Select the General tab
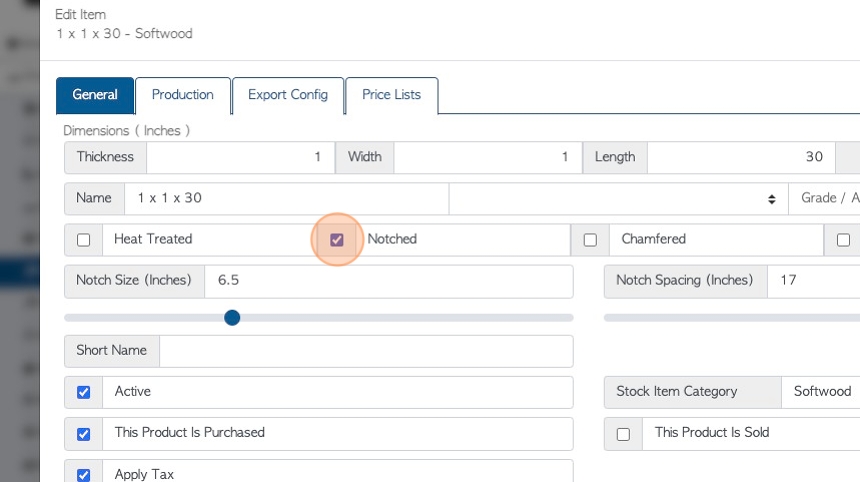The width and height of the screenshot is (860, 482). coord(95,95)
